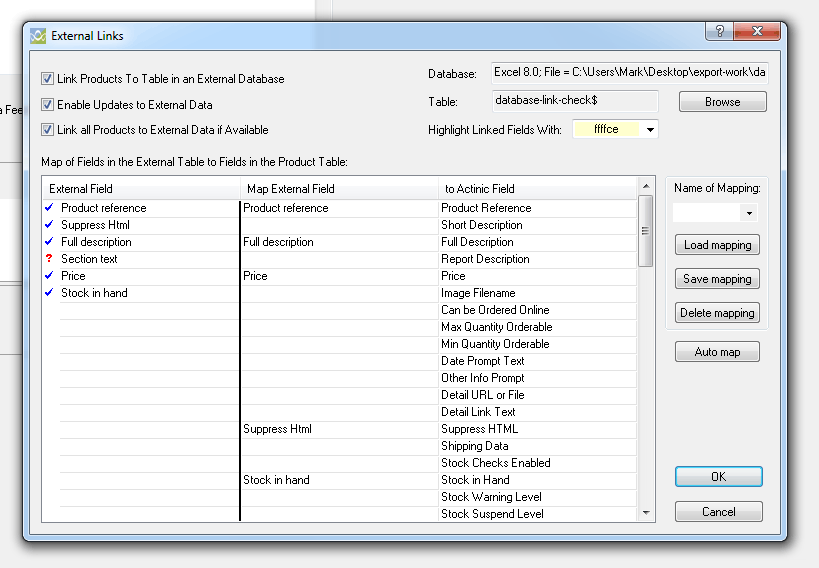Uncheck Link all Products to External Data

coord(48,130)
